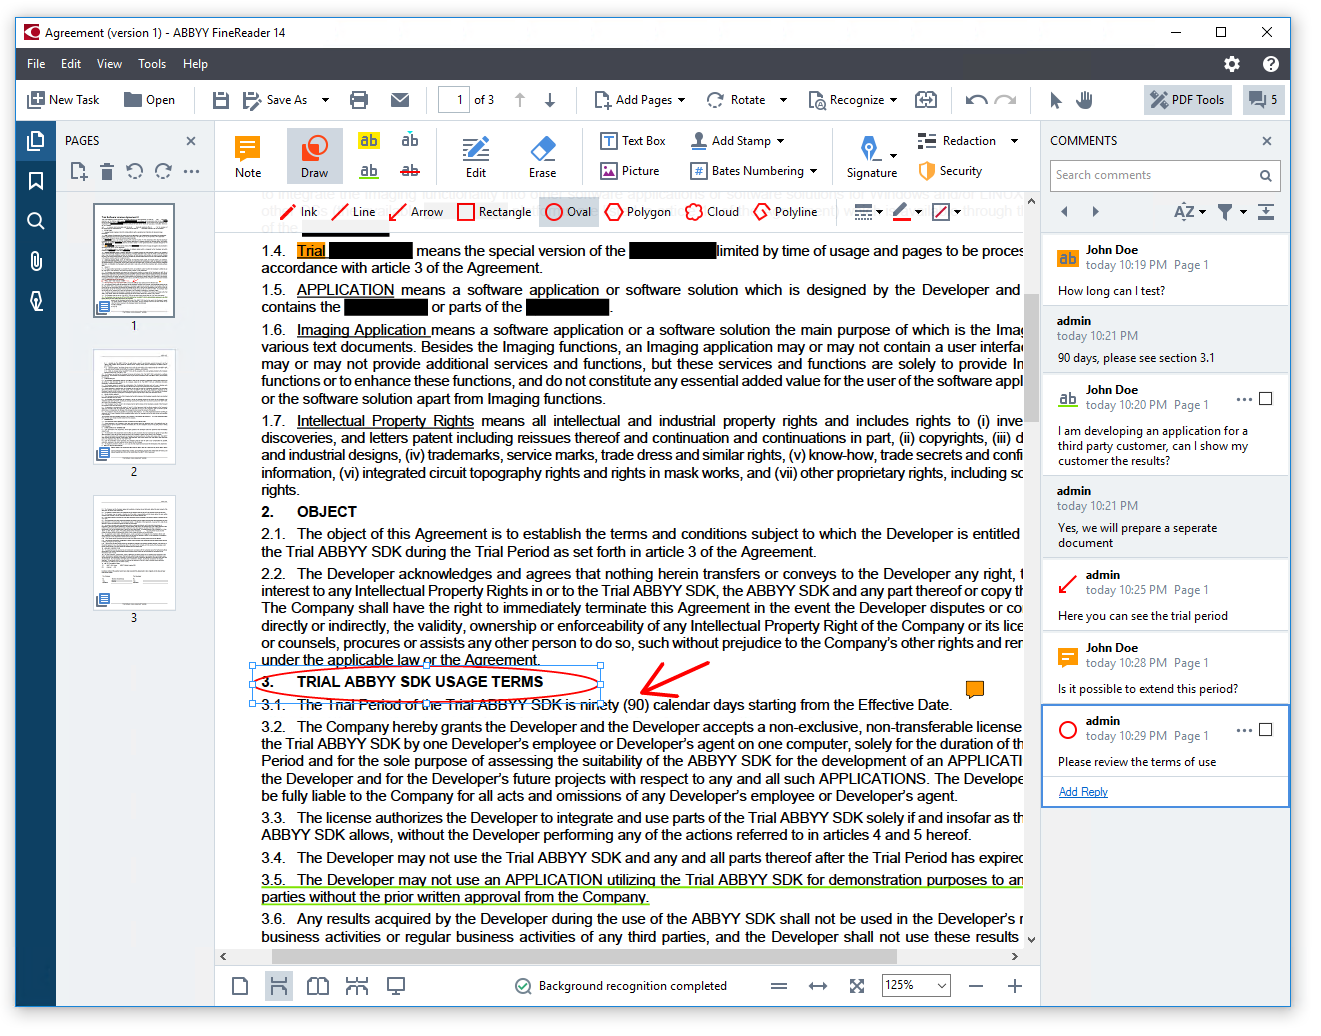Tick checkbox on John Doe's 10:20 PM comment
1321x1036 pixels.
point(1266,399)
